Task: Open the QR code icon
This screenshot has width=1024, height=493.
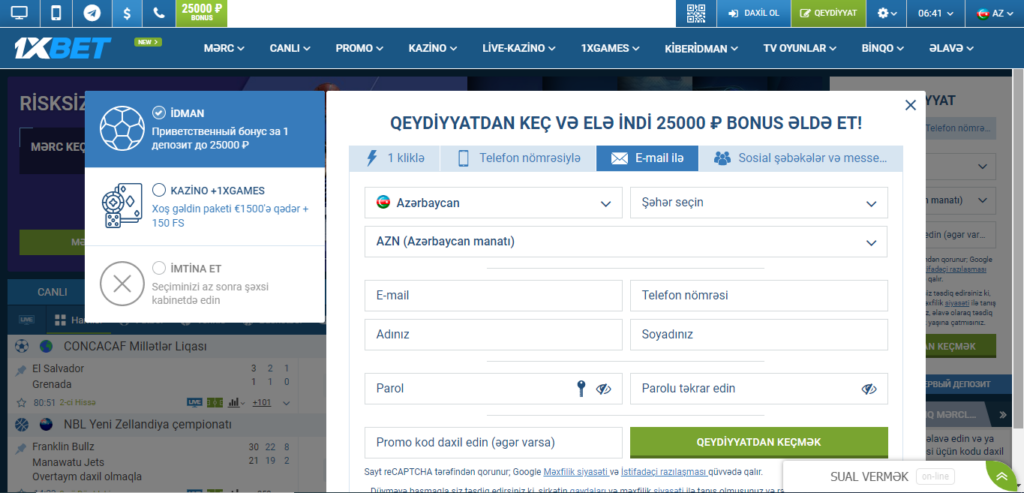Action: (696, 13)
